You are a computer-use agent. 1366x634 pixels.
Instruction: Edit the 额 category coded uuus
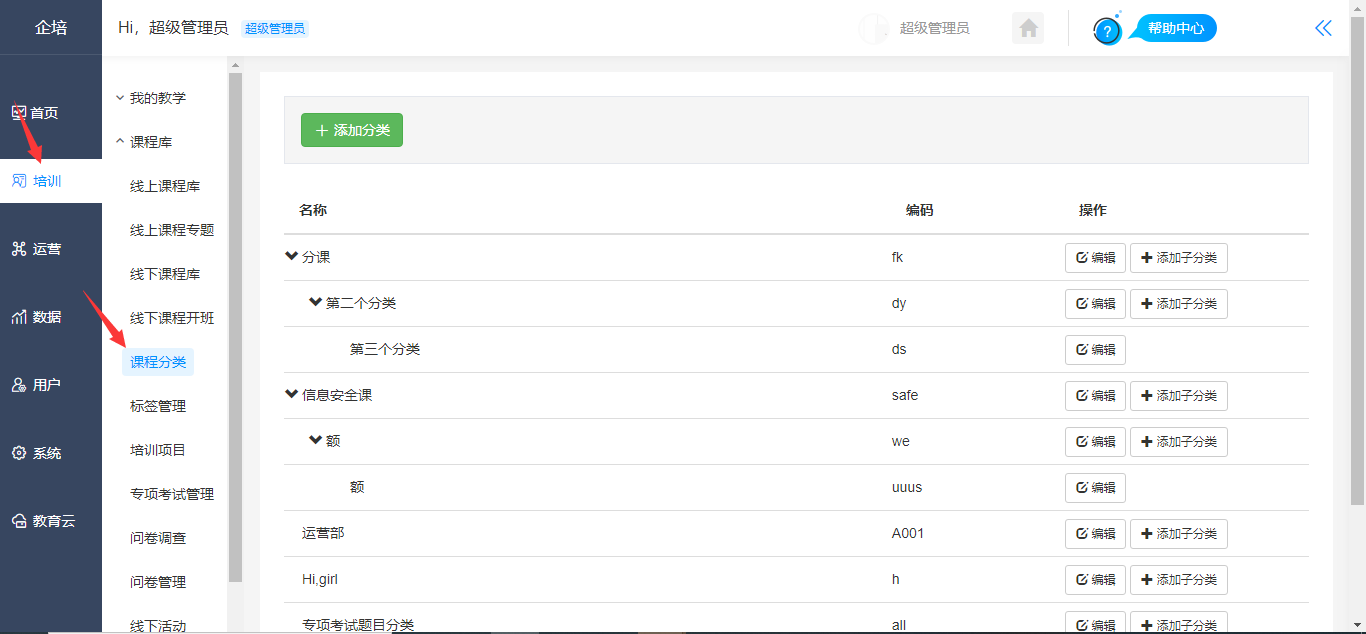click(x=1095, y=488)
